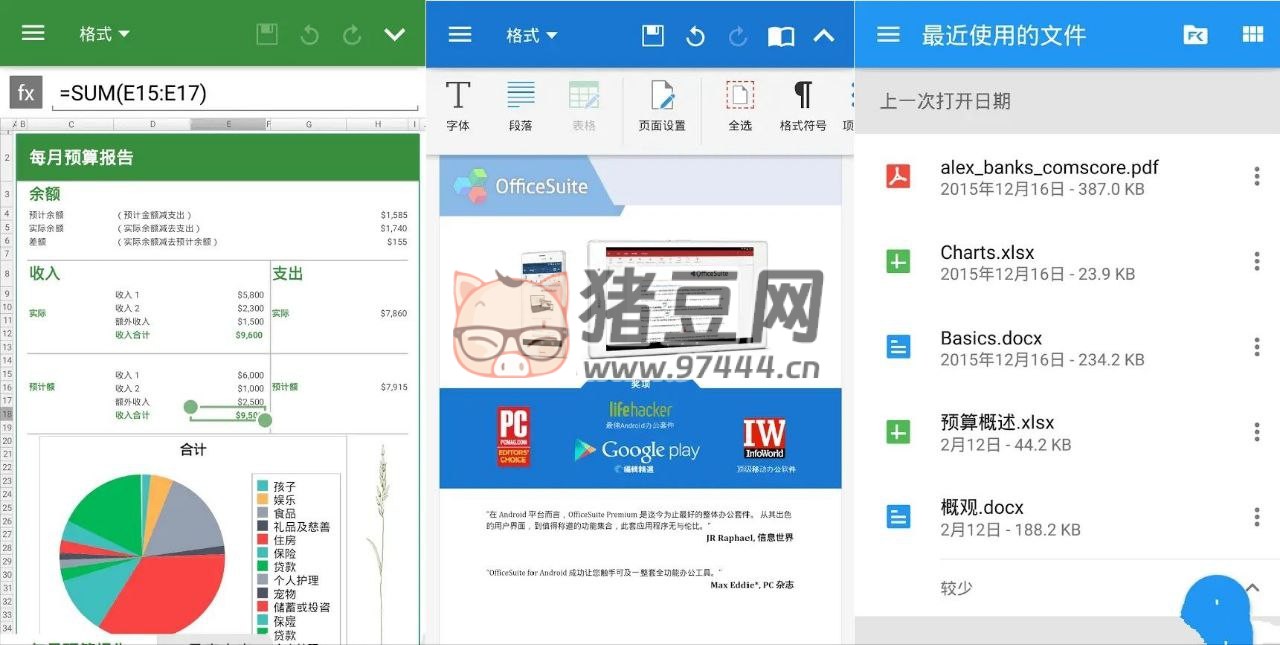Select the 字体 font tool
Image resolution: width=1280 pixels, height=645 pixels.
coord(458,105)
